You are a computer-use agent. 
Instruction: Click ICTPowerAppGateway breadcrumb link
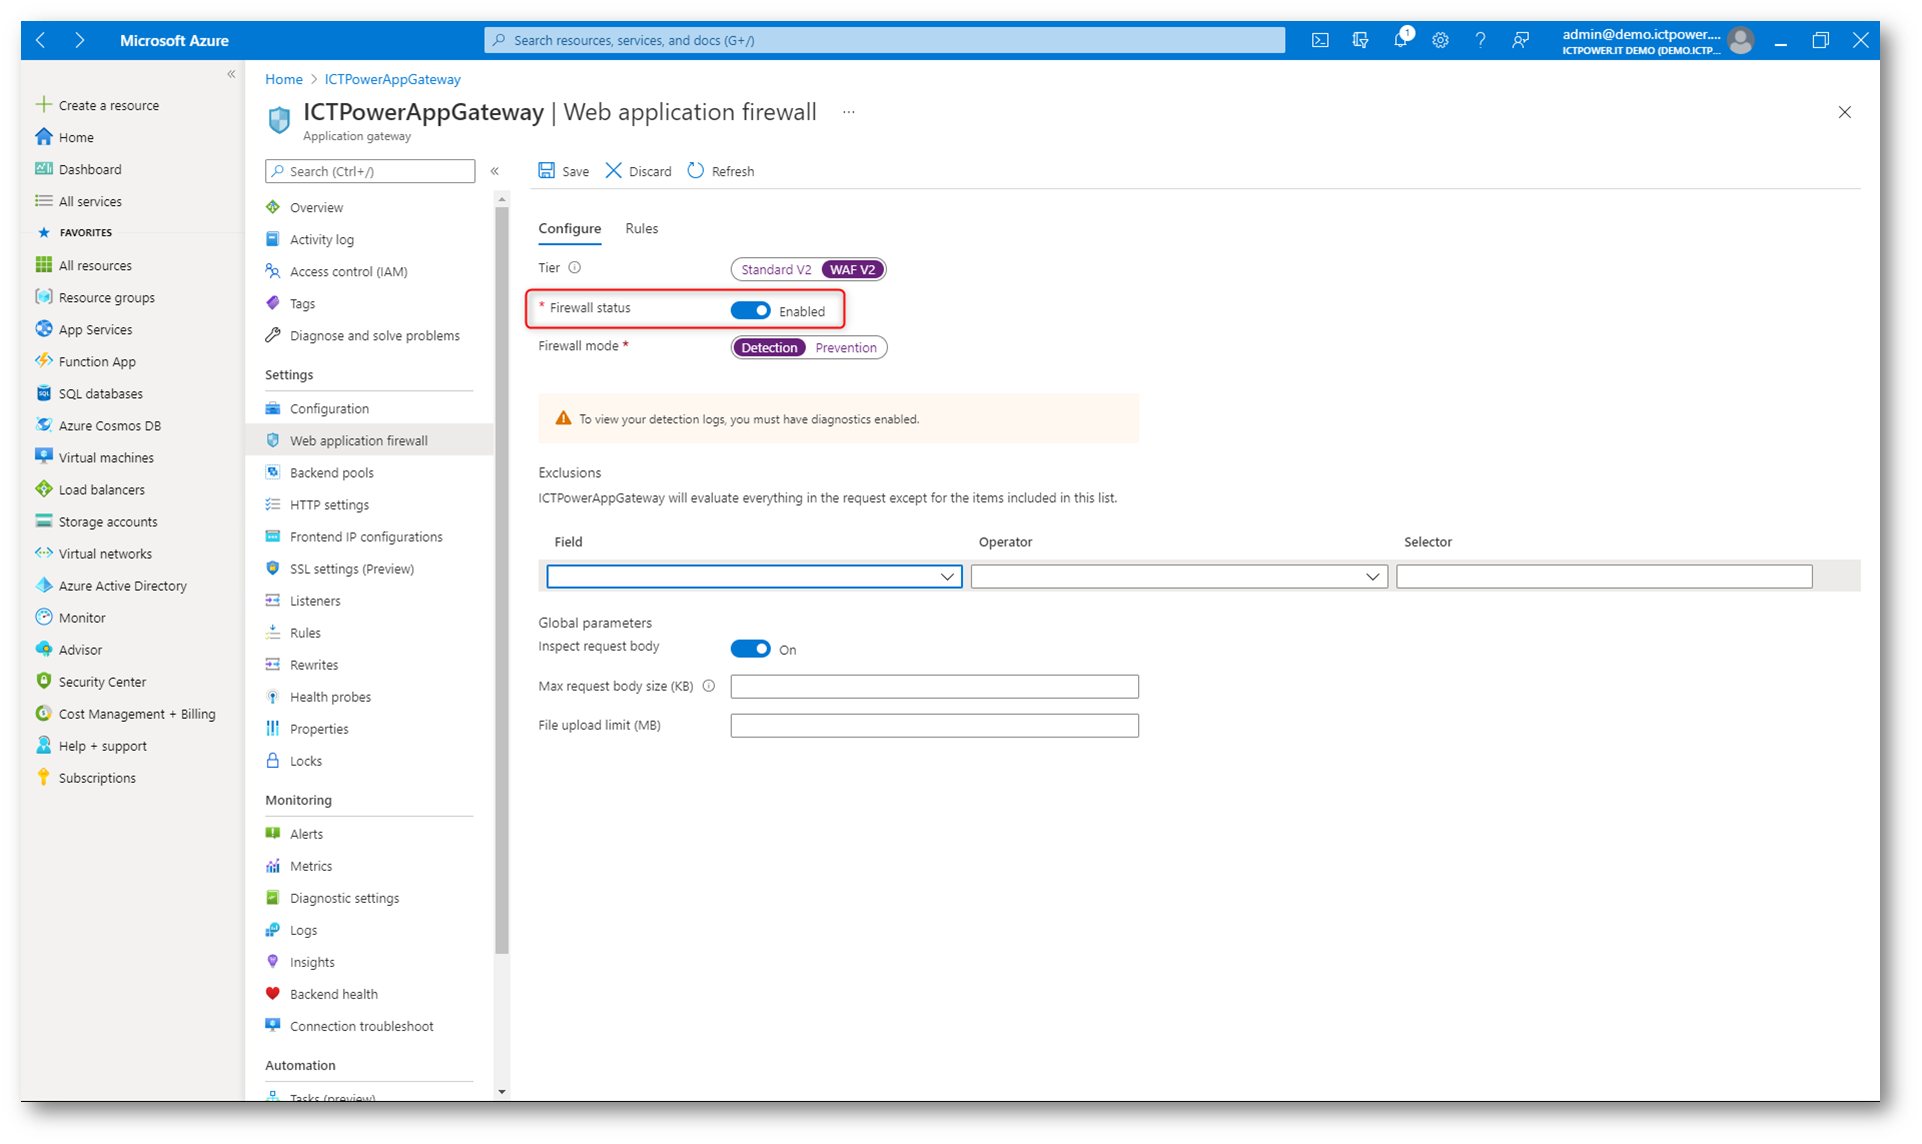click(x=393, y=79)
